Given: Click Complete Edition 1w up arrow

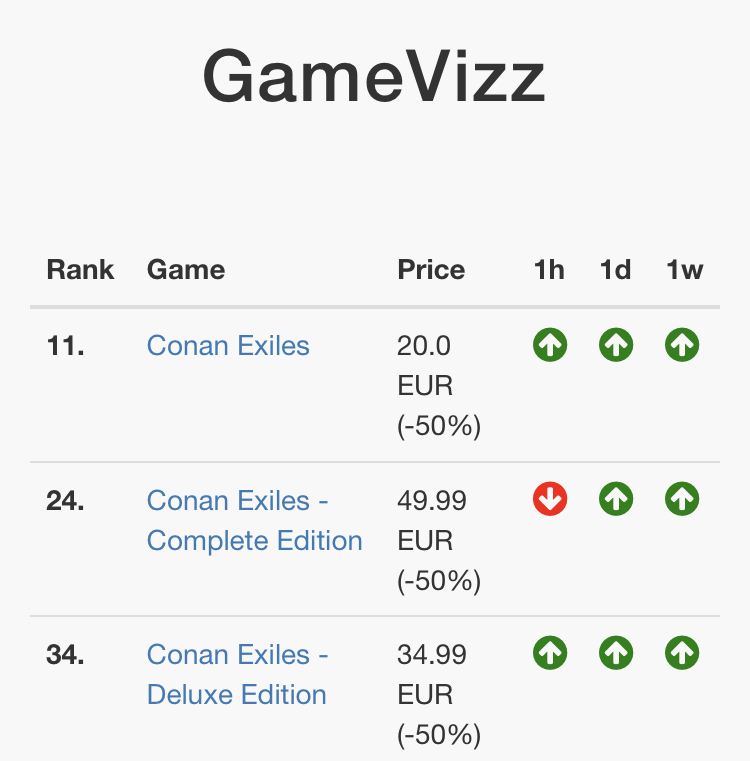Looking at the screenshot, I should coord(682,500).
